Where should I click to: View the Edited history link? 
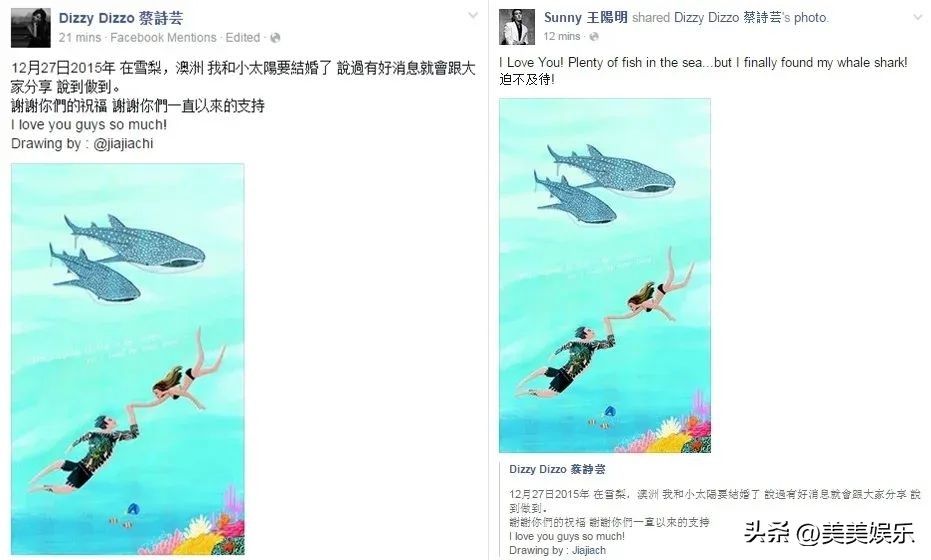coord(243,38)
